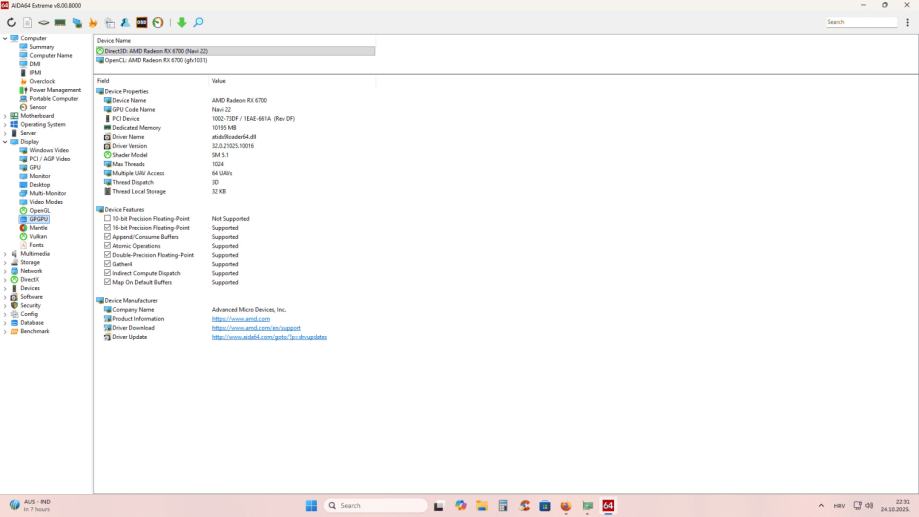The height and width of the screenshot is (517, 919).
Task: Expand the Benchmark tree node
Action: tap(5, 331)
